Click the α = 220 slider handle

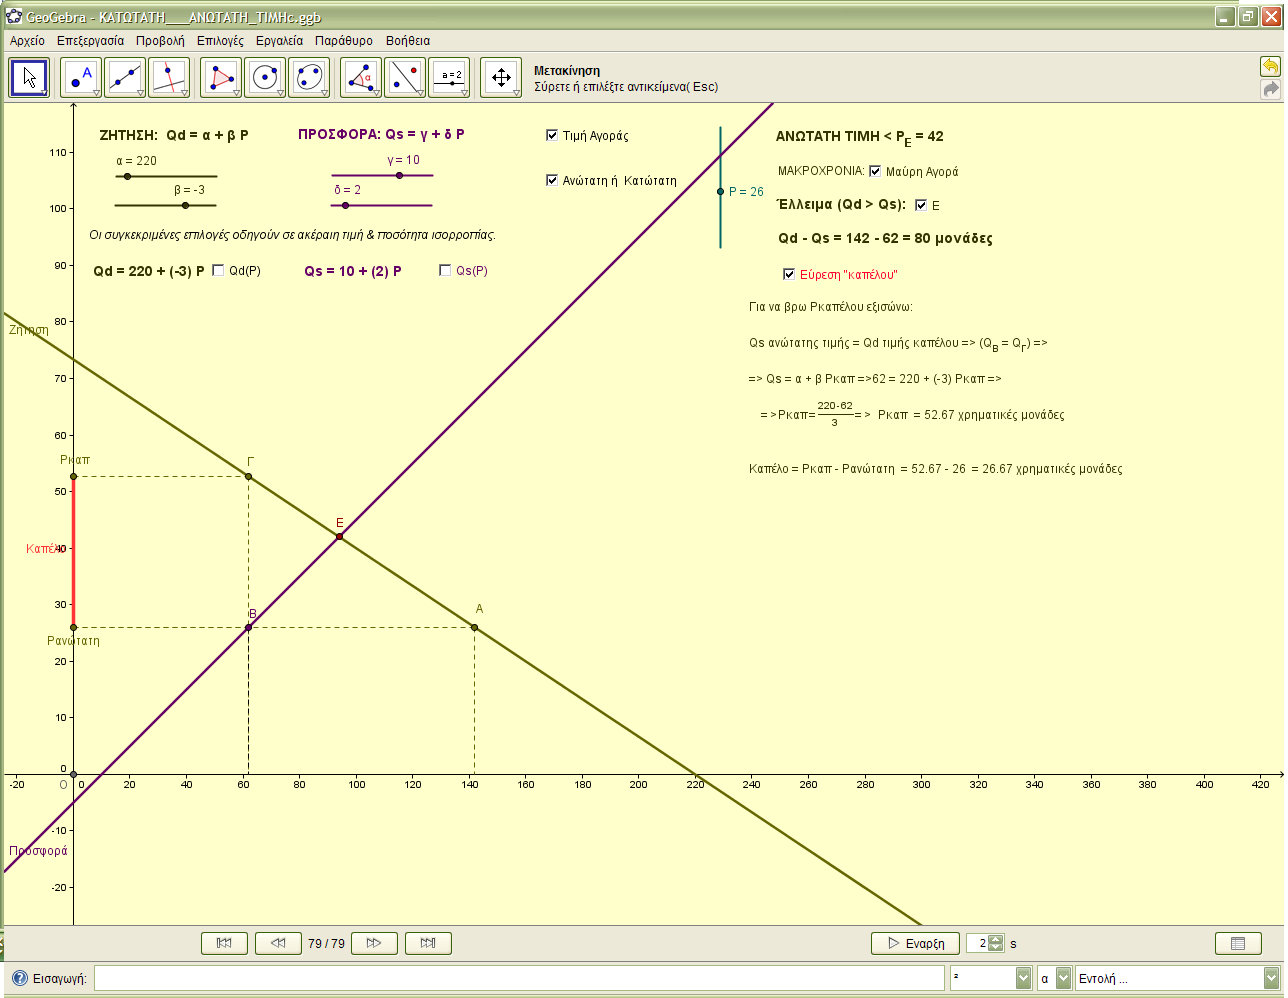point(127,177)
